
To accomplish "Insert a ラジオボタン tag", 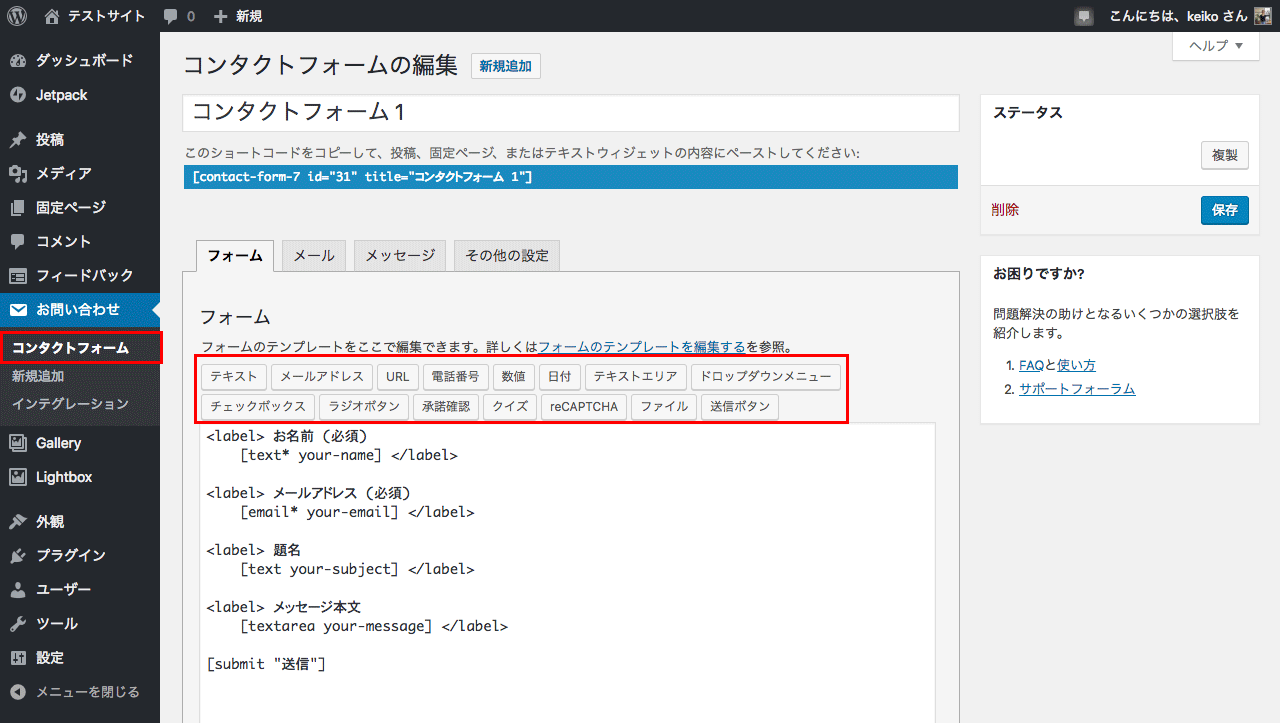I will pyautogui.click(x=364, y=407).
